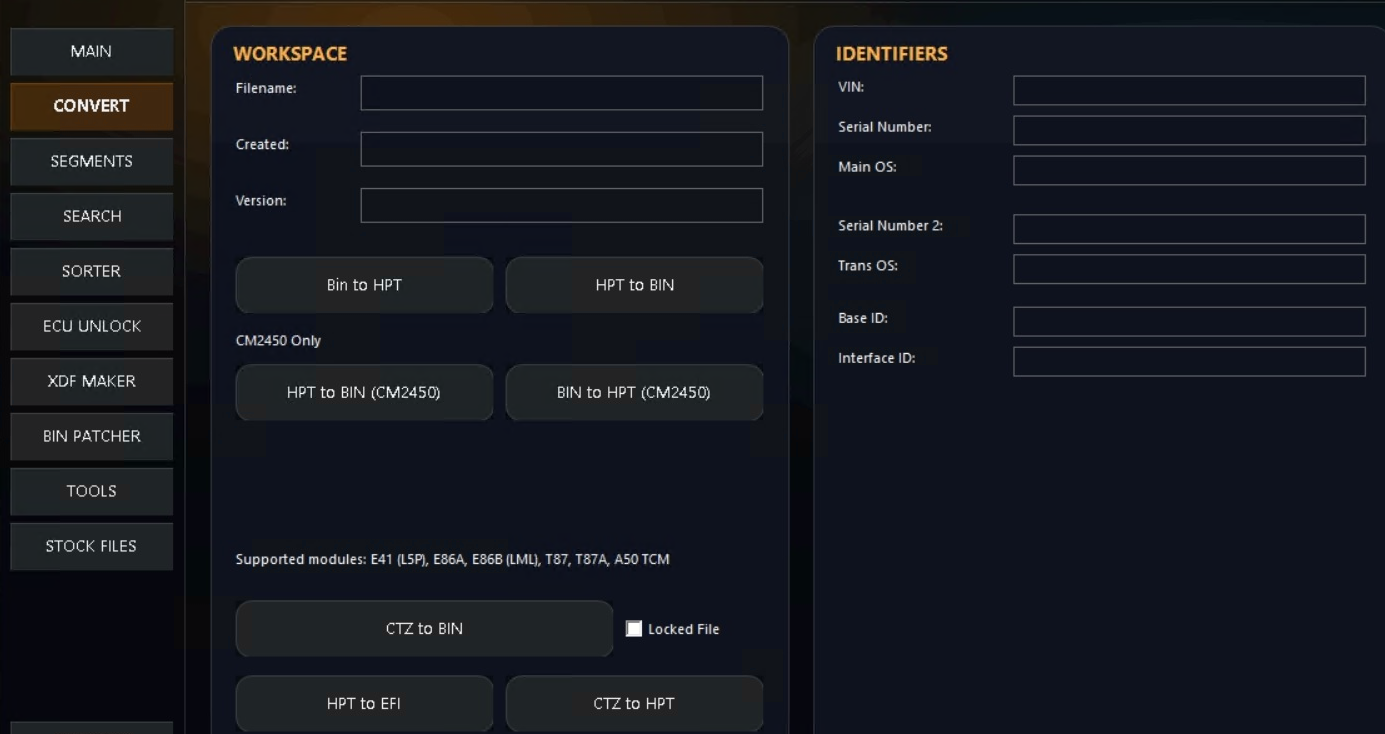Click the VIN field

1189,90
